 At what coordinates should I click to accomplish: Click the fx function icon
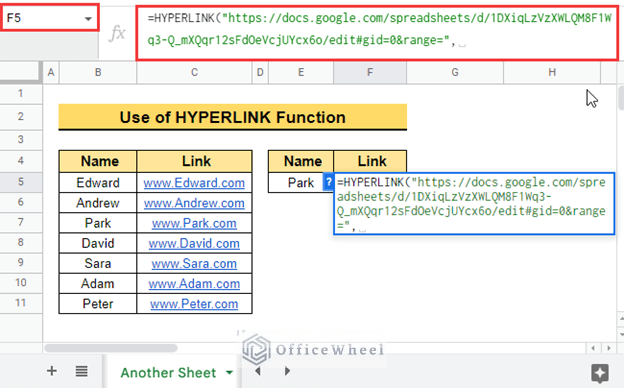[117, 33]
